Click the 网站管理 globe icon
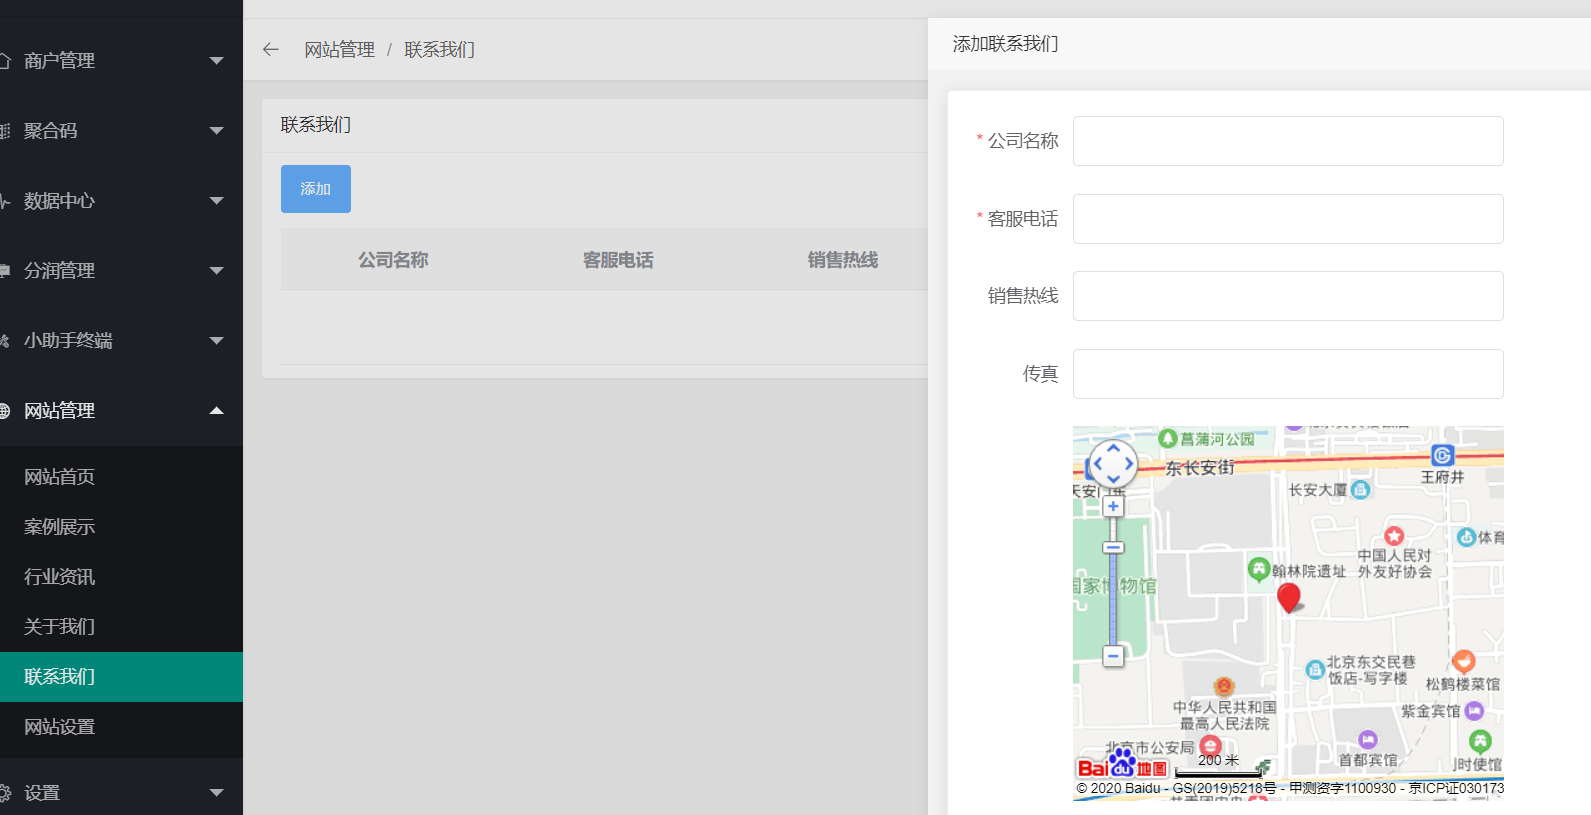Screen dimensions: 1591x815 click(4, 411)
